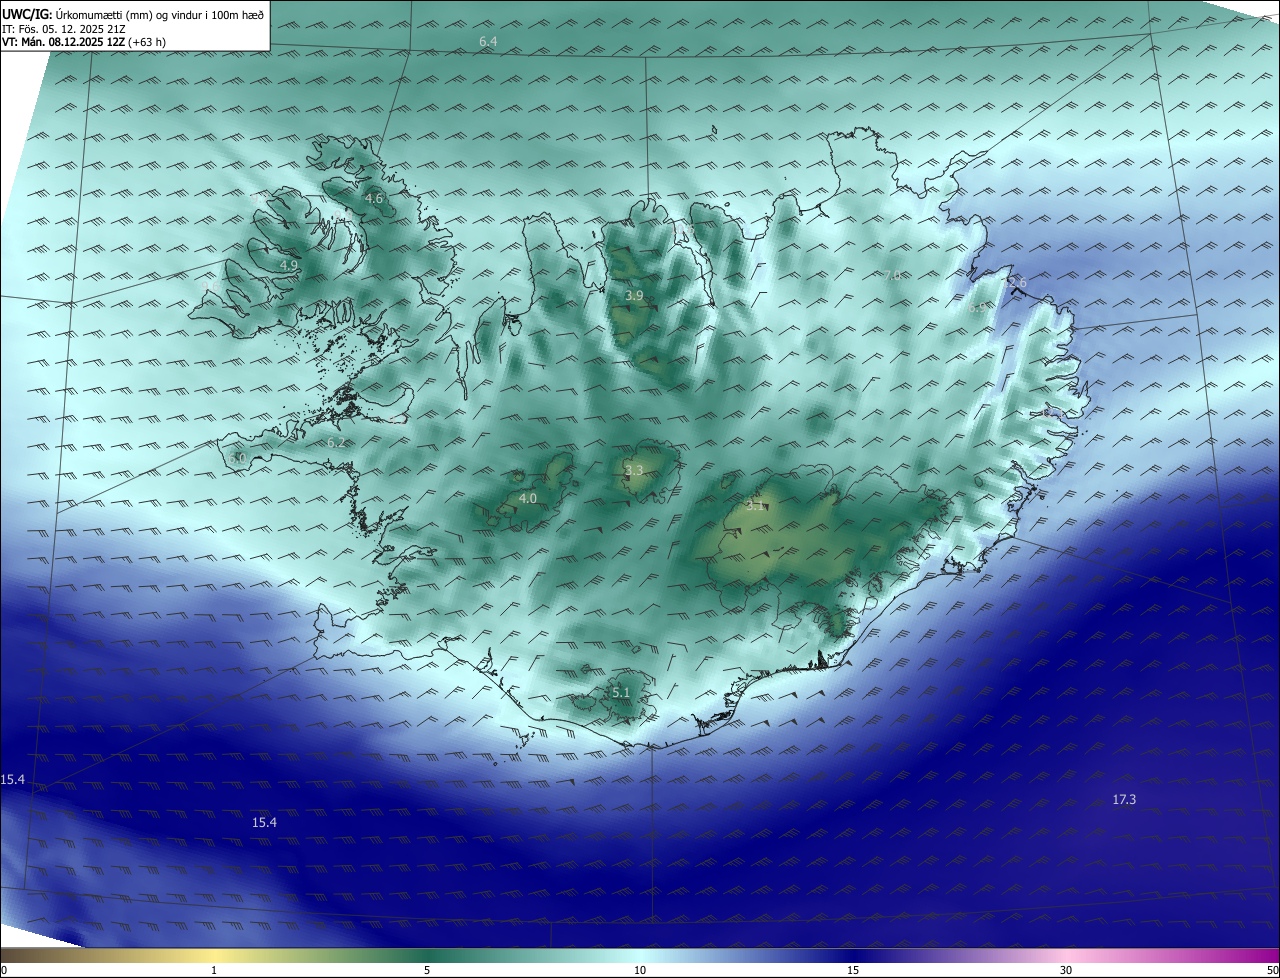
Task: Click the color scale at tick 10
Action: 640,970
